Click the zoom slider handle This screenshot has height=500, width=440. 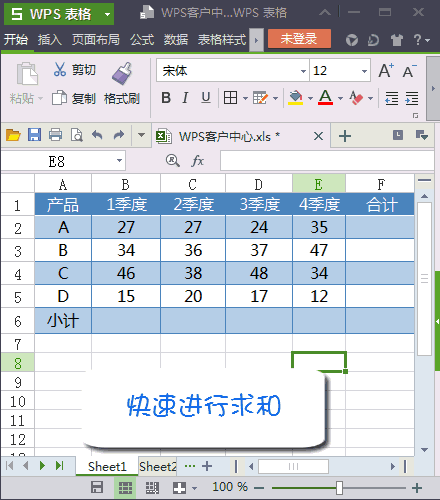[339, 488]
